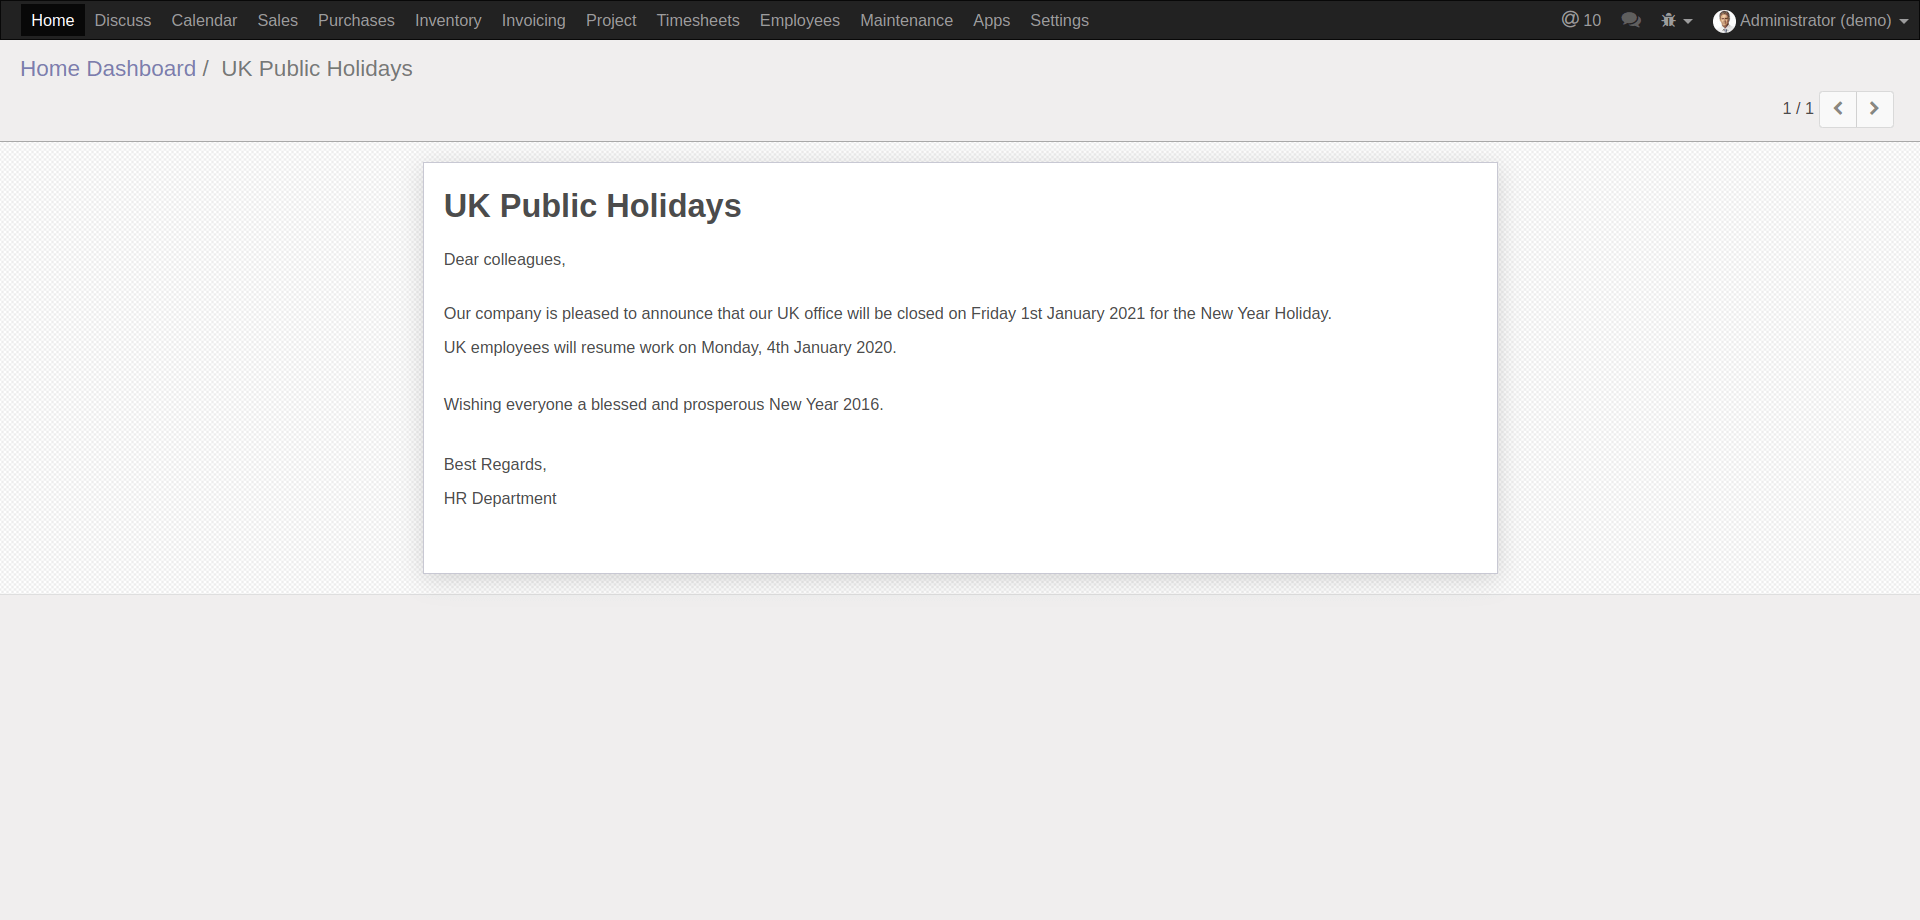
Task: Click the bug debug mode icon
Action: click(x=1669, y=19)
